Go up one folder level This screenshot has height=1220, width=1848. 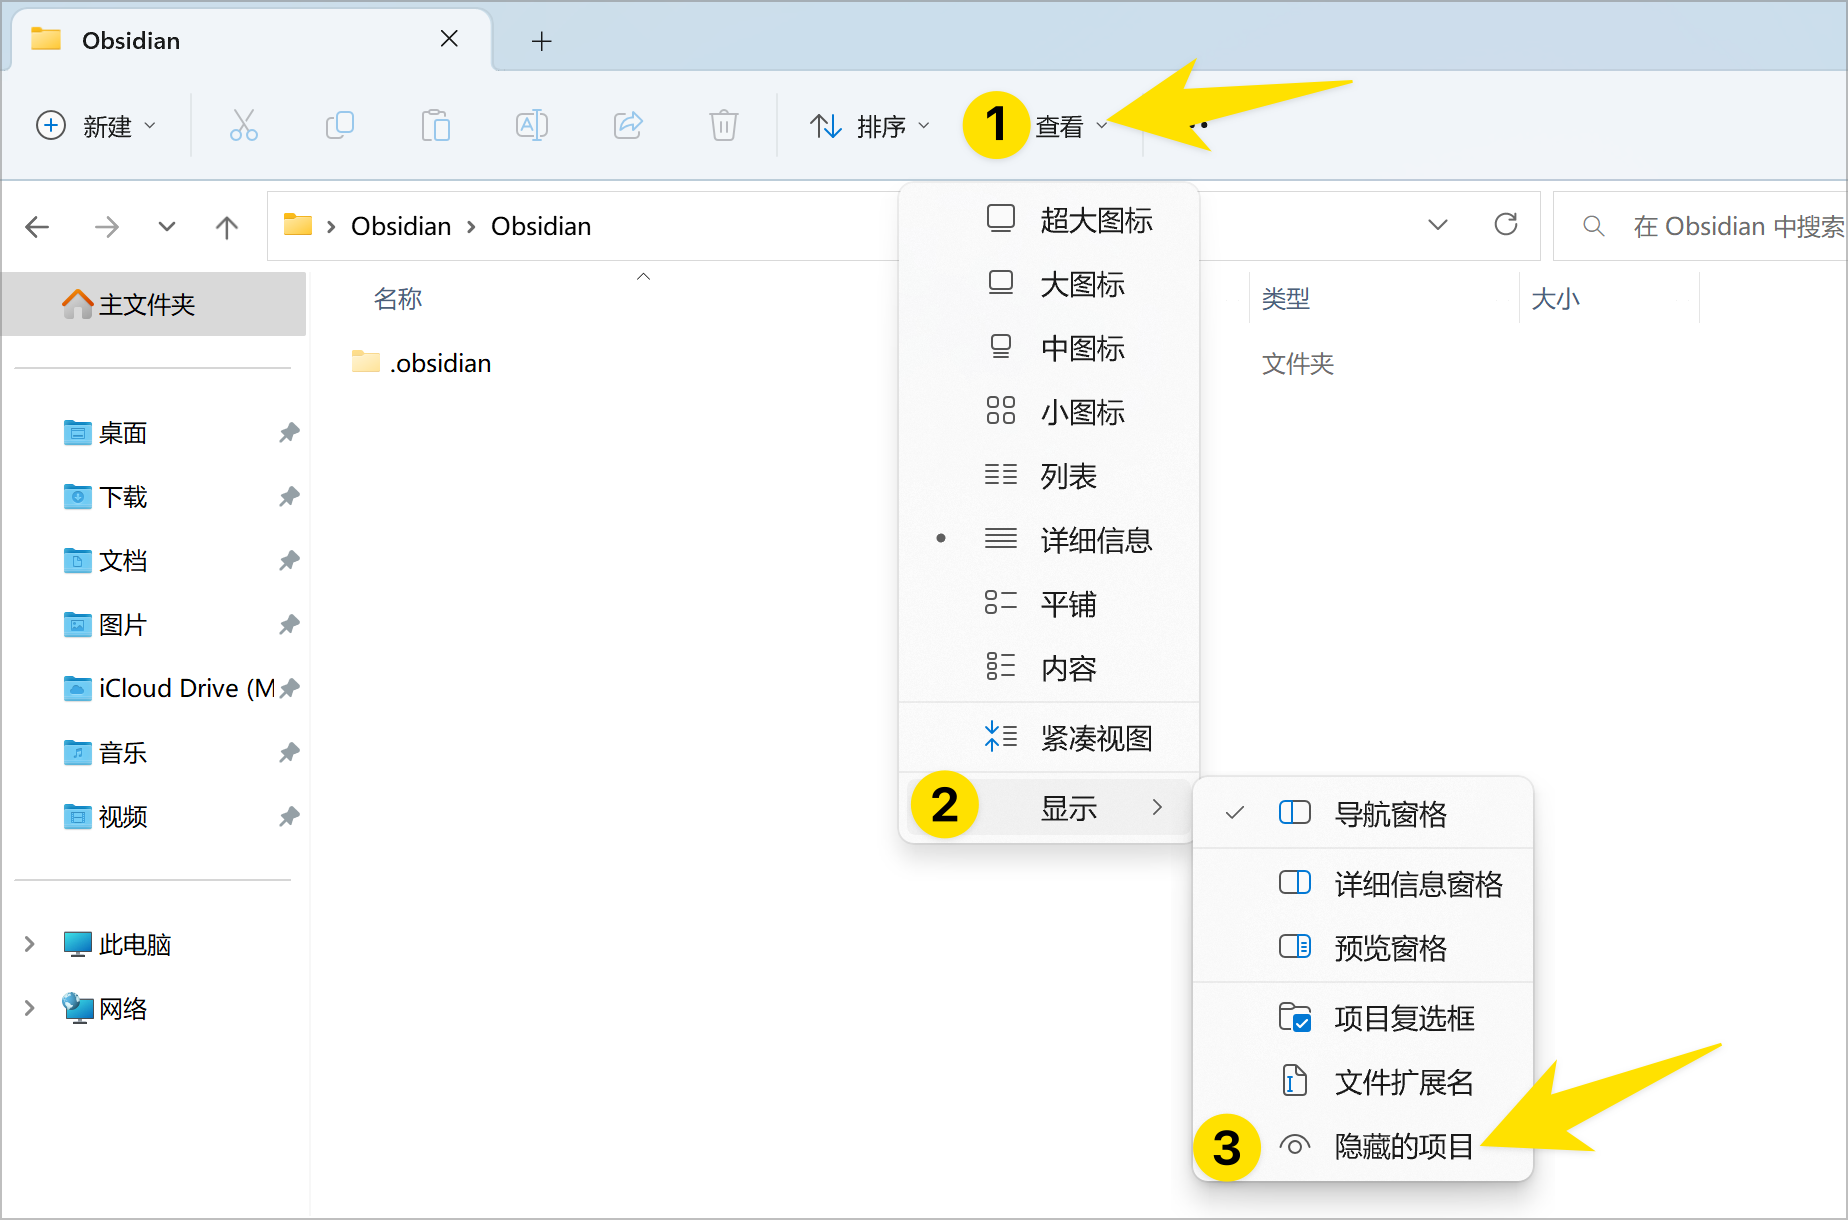coord(227,227)
